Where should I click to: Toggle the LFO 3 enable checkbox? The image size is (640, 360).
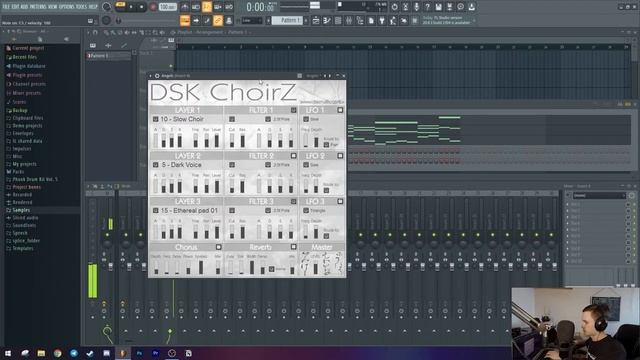(340, 202)
